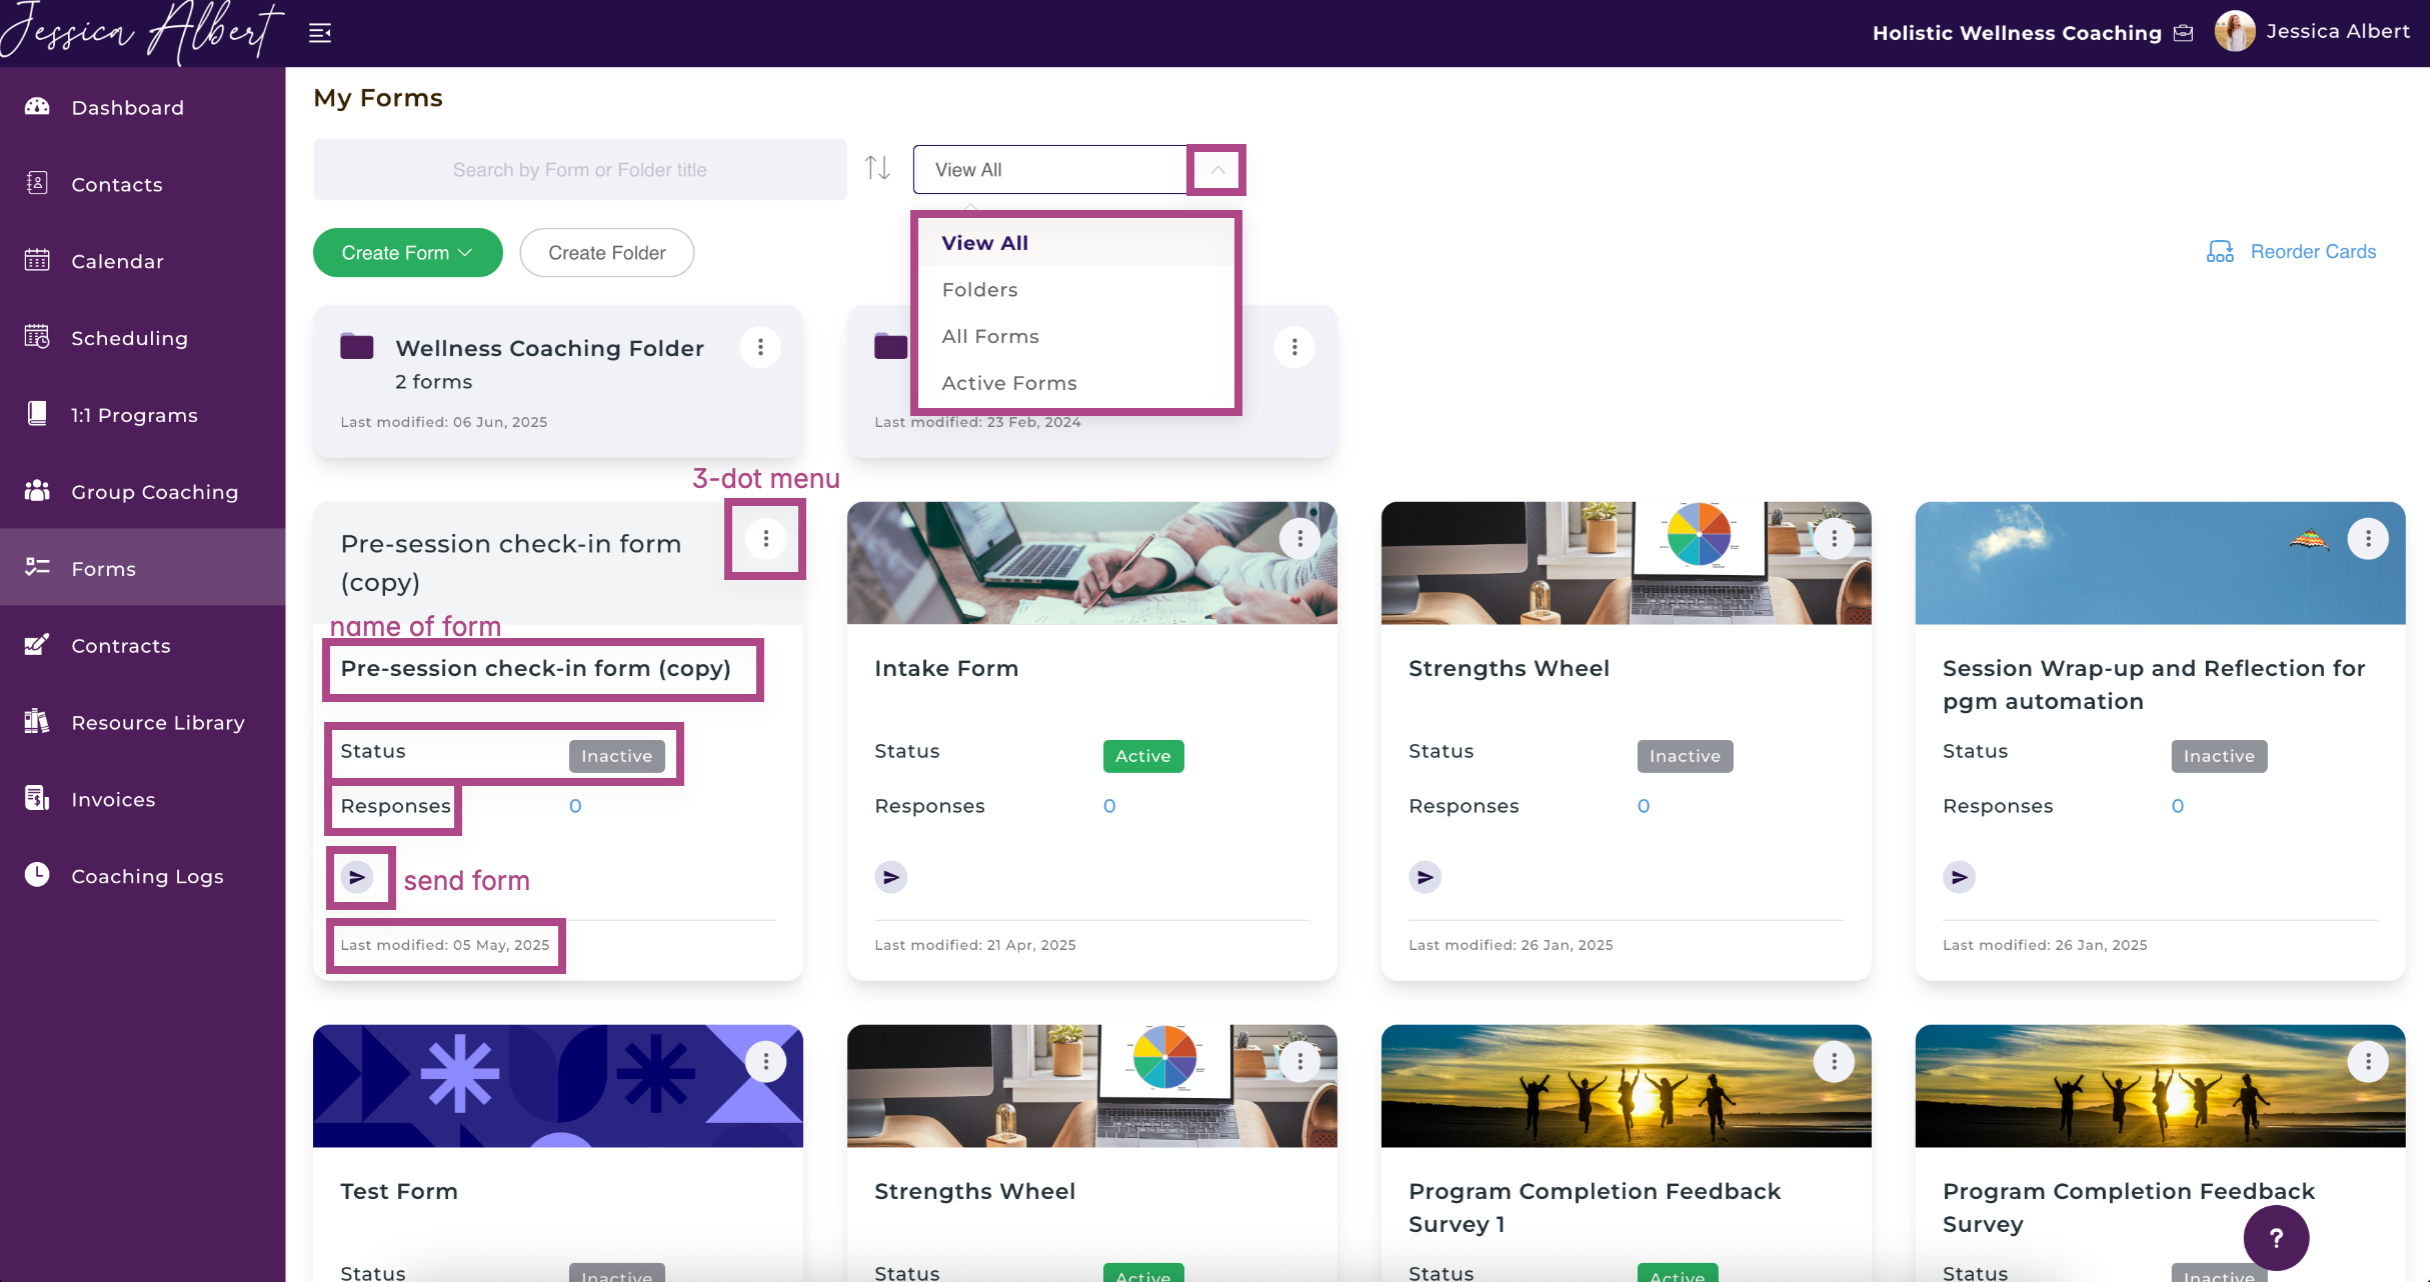Click Session Wrap-up and Reflection form title

point(2153,684)
